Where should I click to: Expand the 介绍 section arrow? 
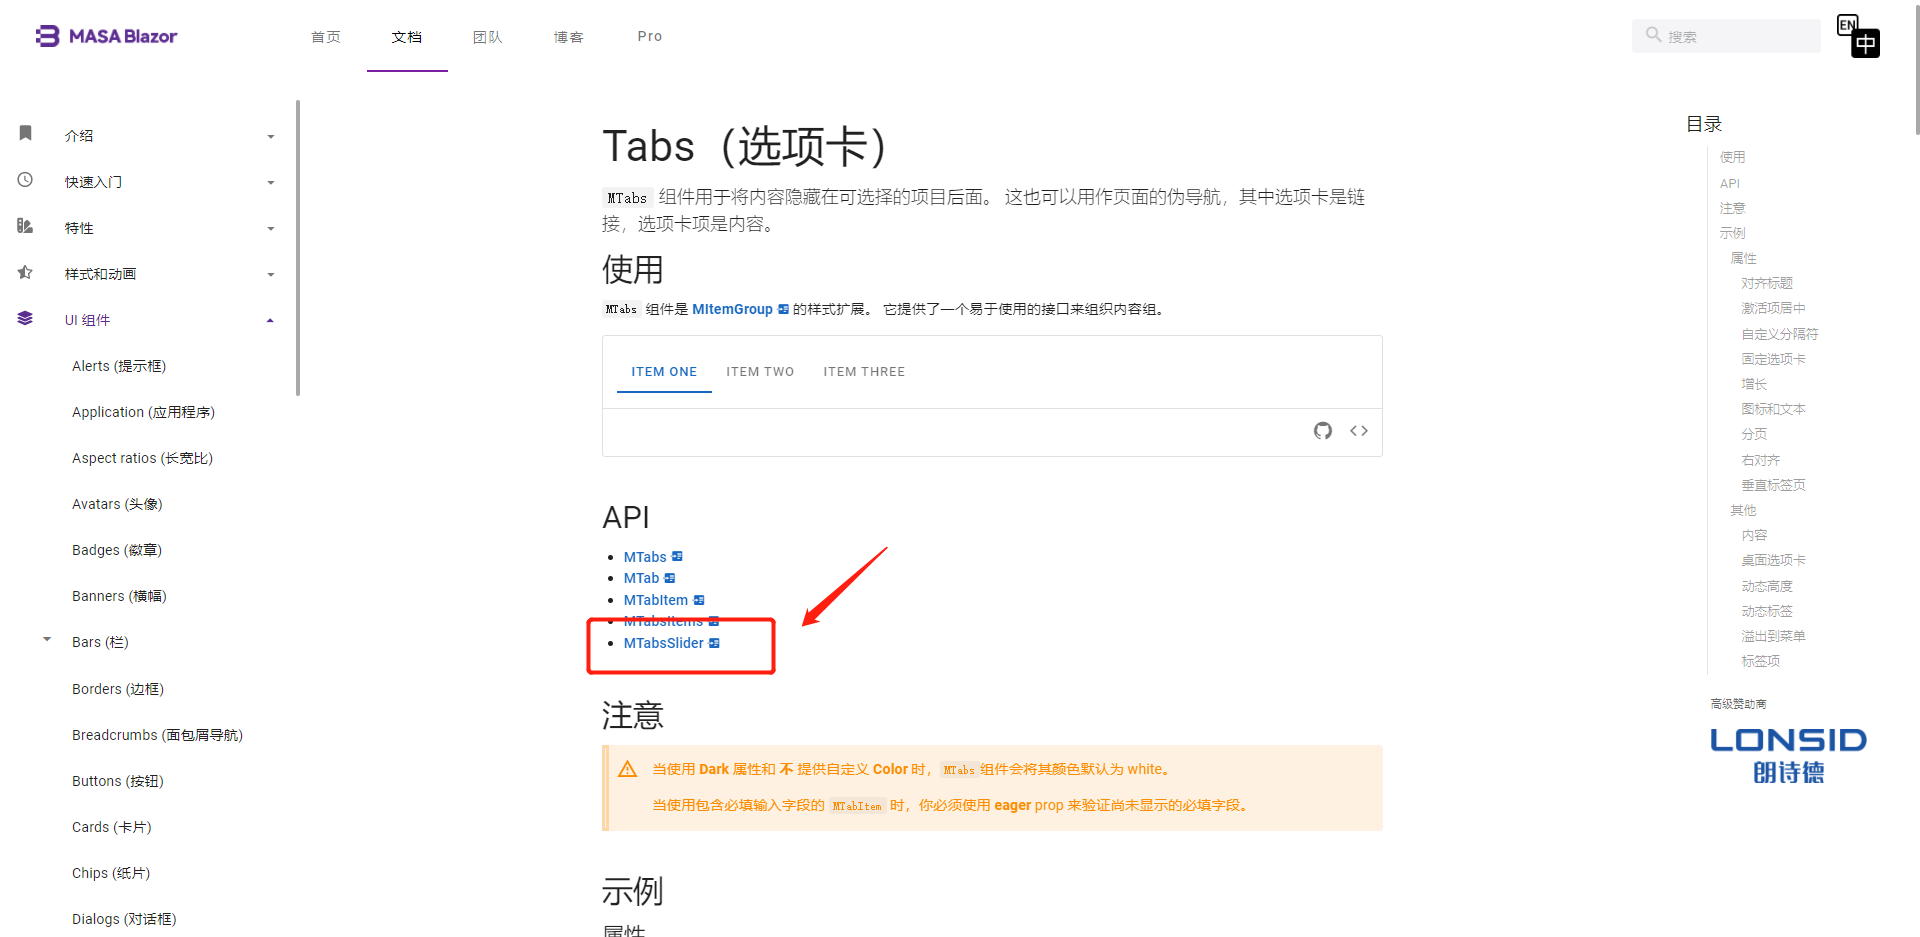coord(271,137)
